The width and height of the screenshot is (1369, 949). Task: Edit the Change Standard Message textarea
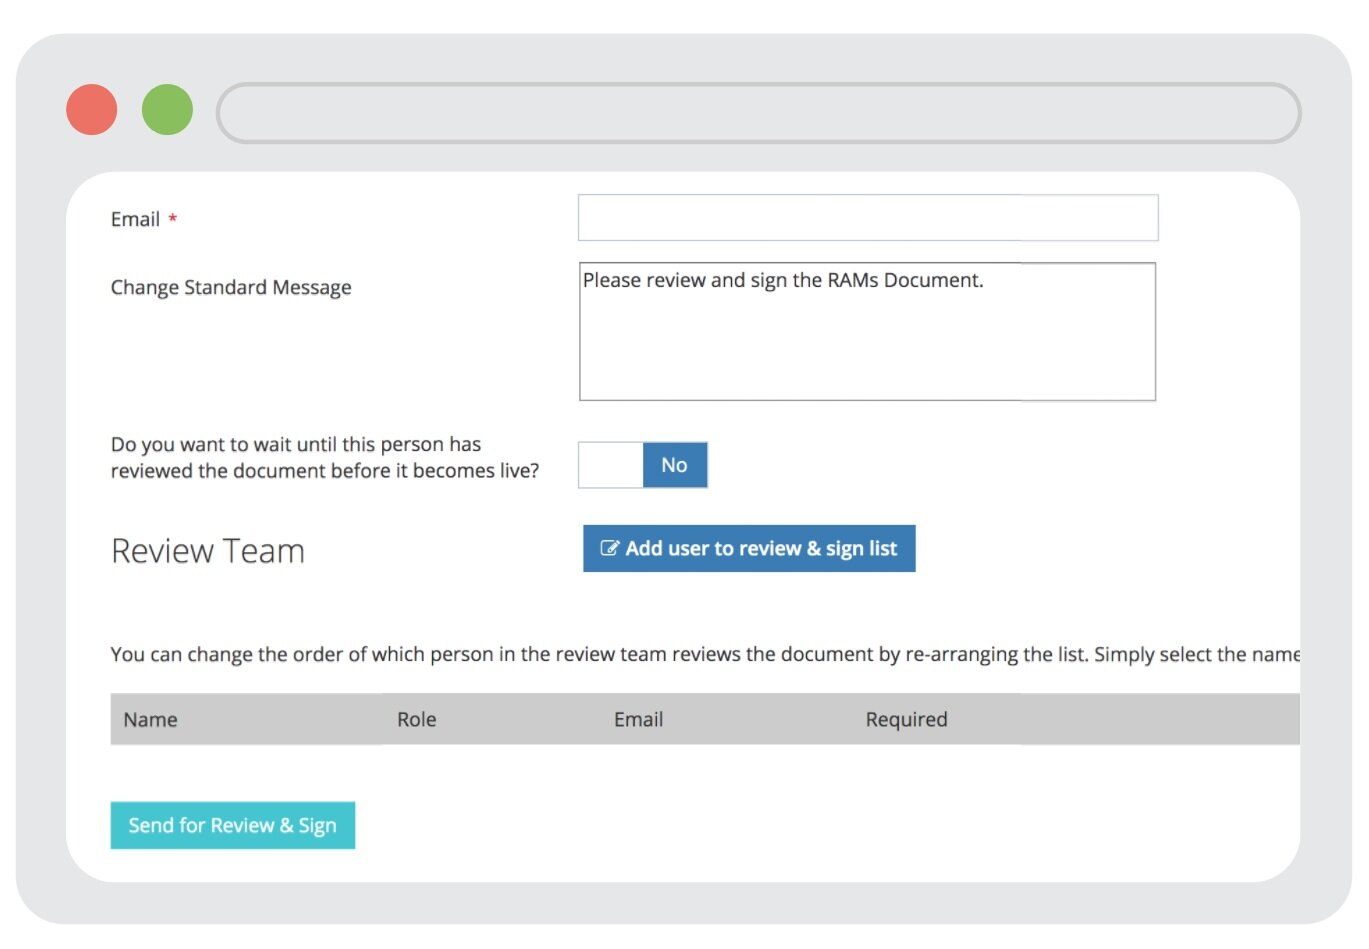pos(867,332)
